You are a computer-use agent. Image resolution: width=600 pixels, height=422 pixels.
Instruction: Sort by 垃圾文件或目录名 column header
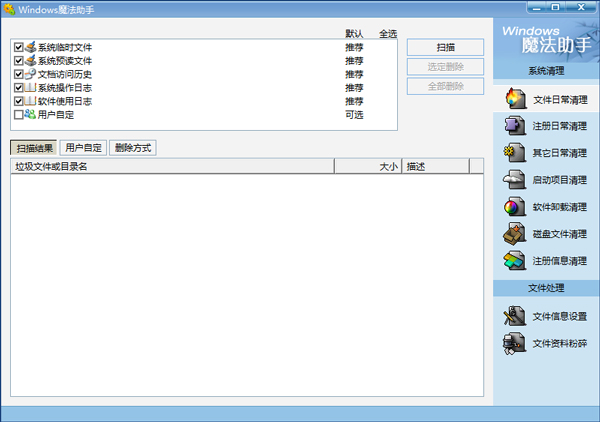173,166
